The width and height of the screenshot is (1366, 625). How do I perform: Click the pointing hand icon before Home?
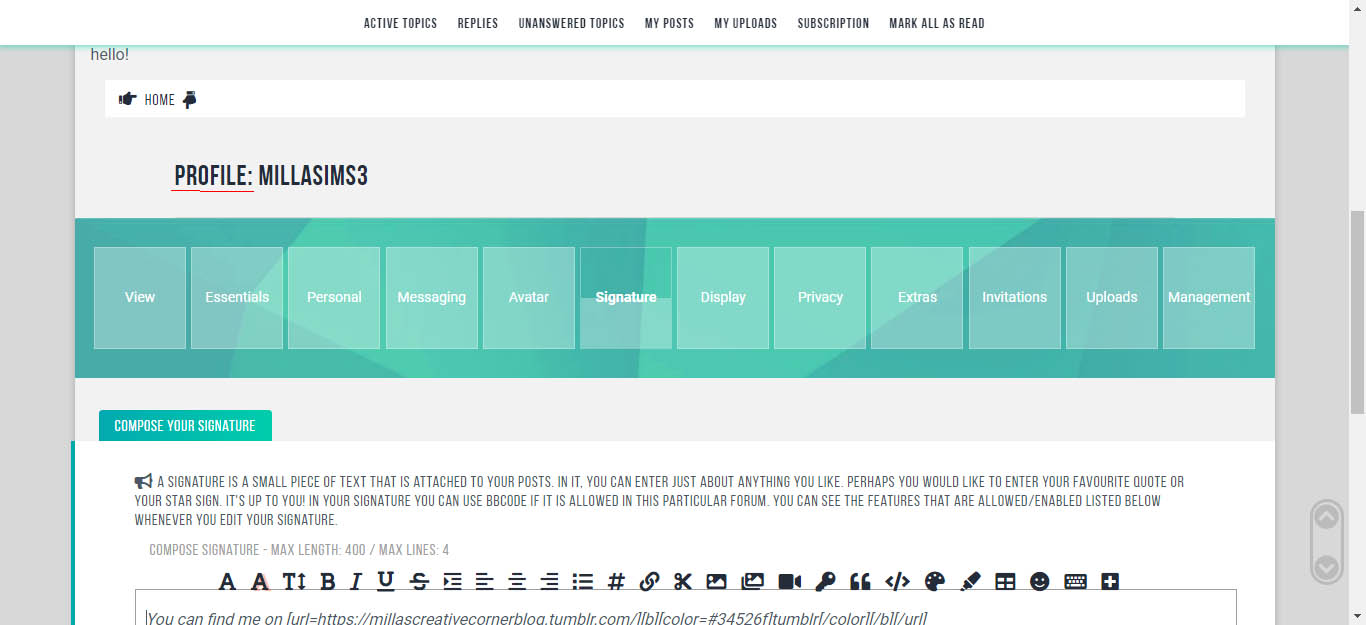coord(127,99)
